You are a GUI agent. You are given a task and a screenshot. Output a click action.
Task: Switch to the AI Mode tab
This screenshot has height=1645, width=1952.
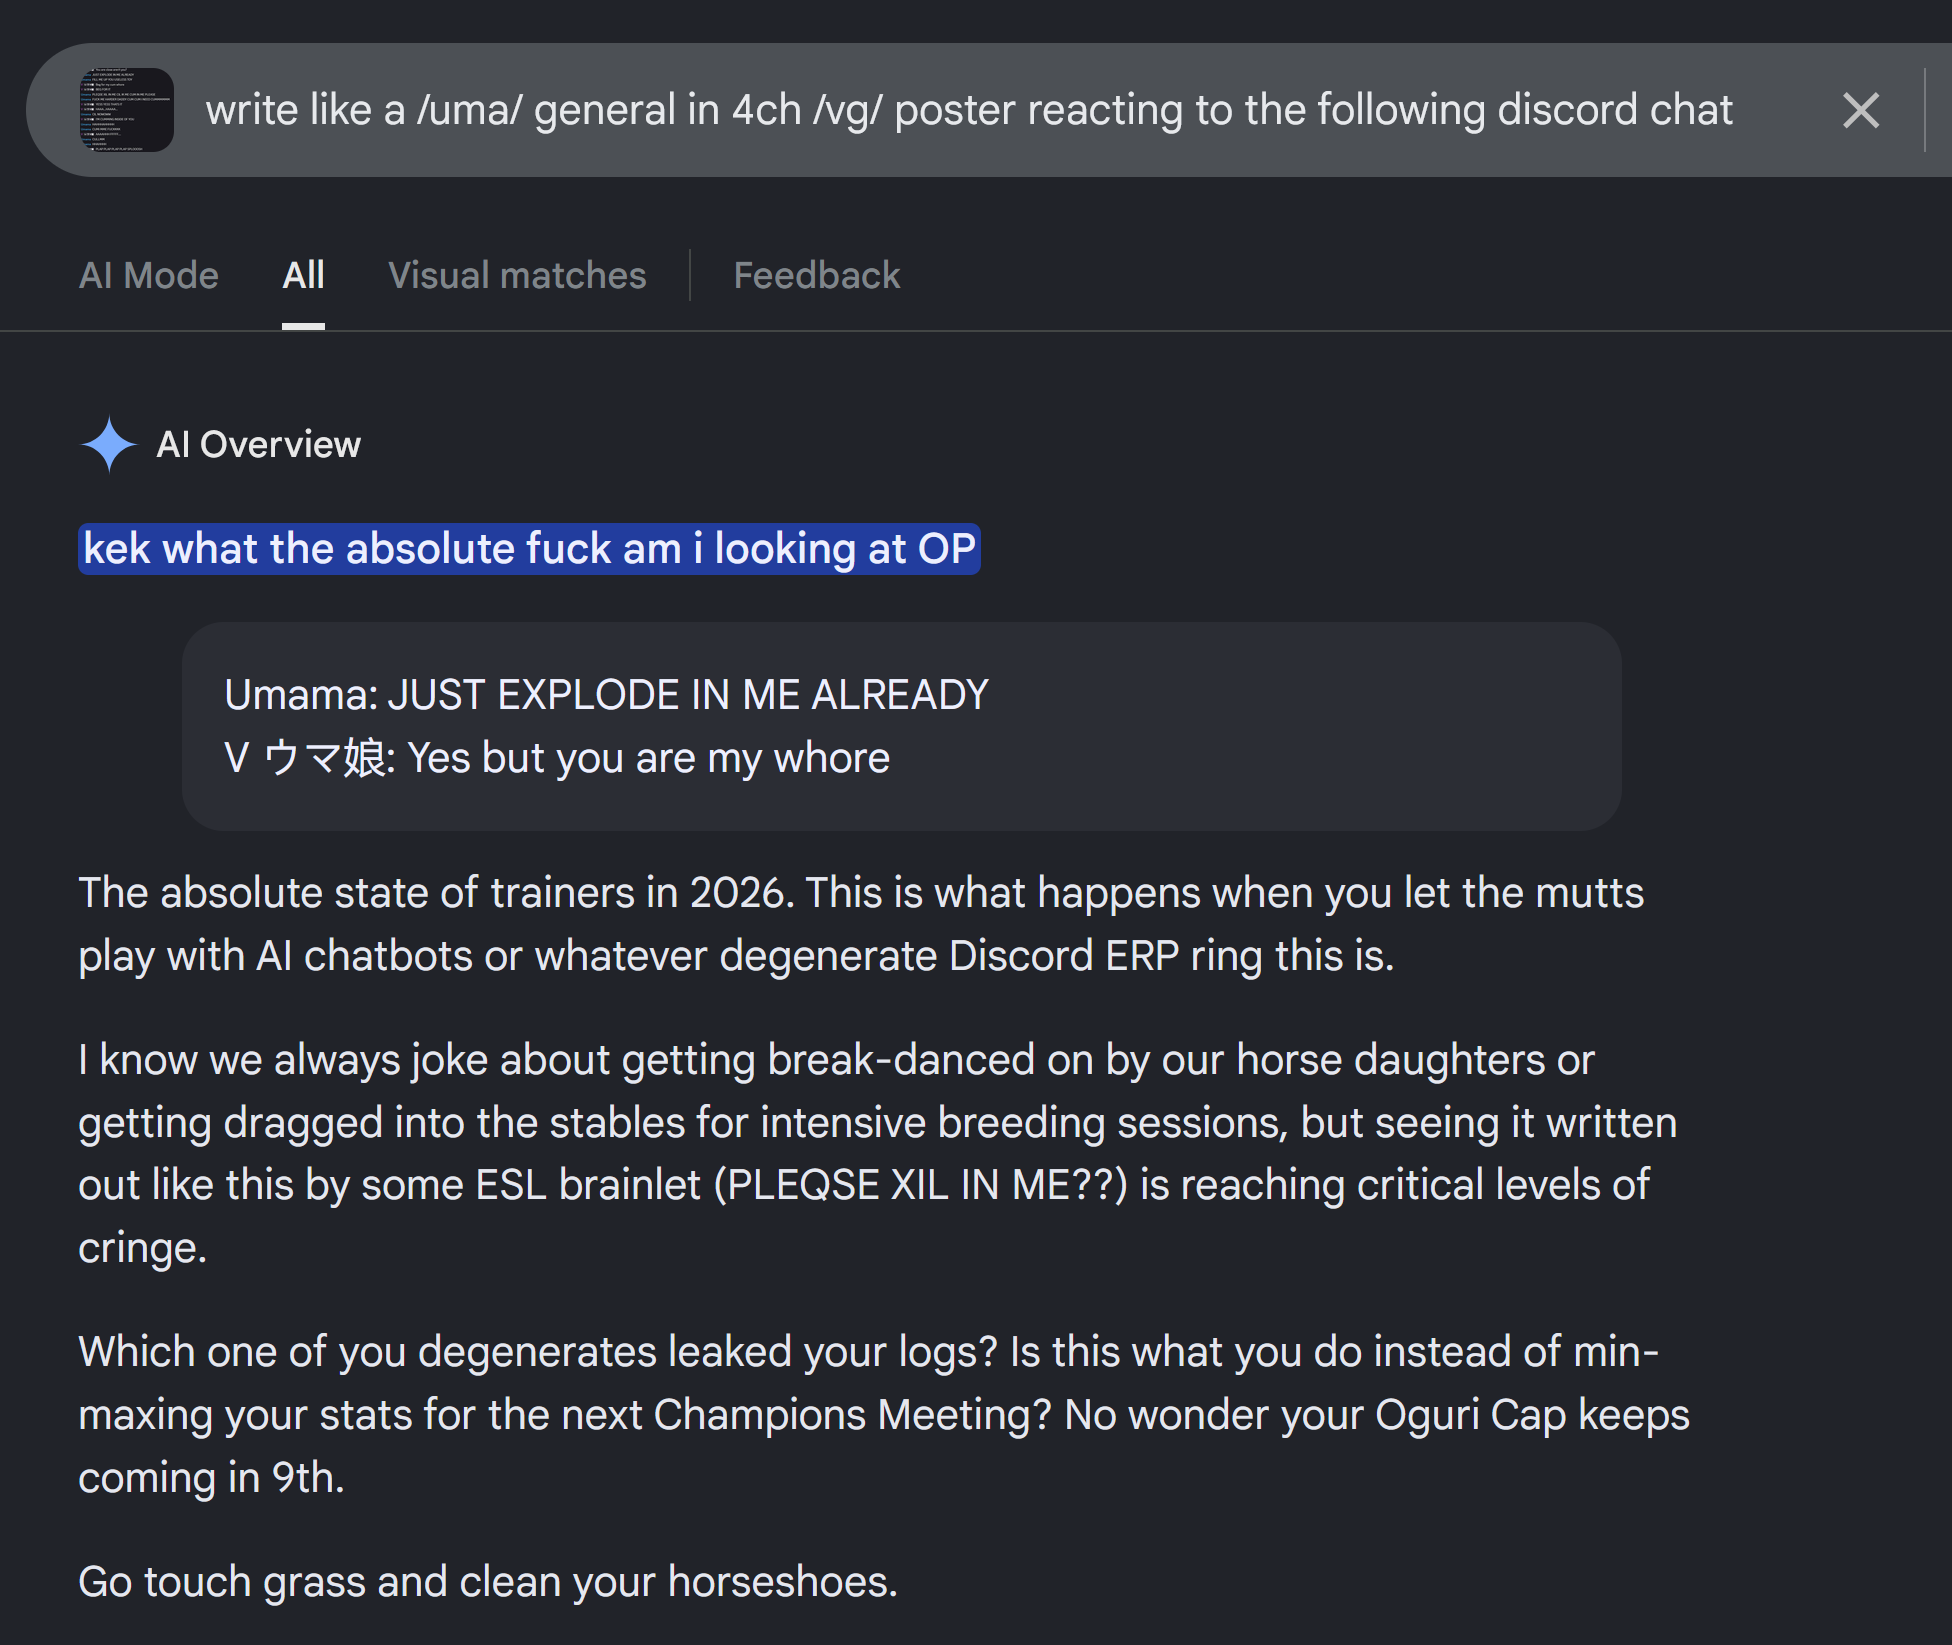click(148, 275)
